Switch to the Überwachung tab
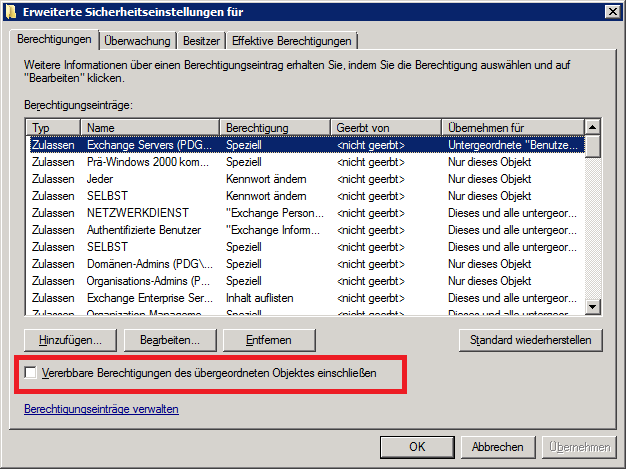This screenshot has height=469, width=626. pos(138,41)
